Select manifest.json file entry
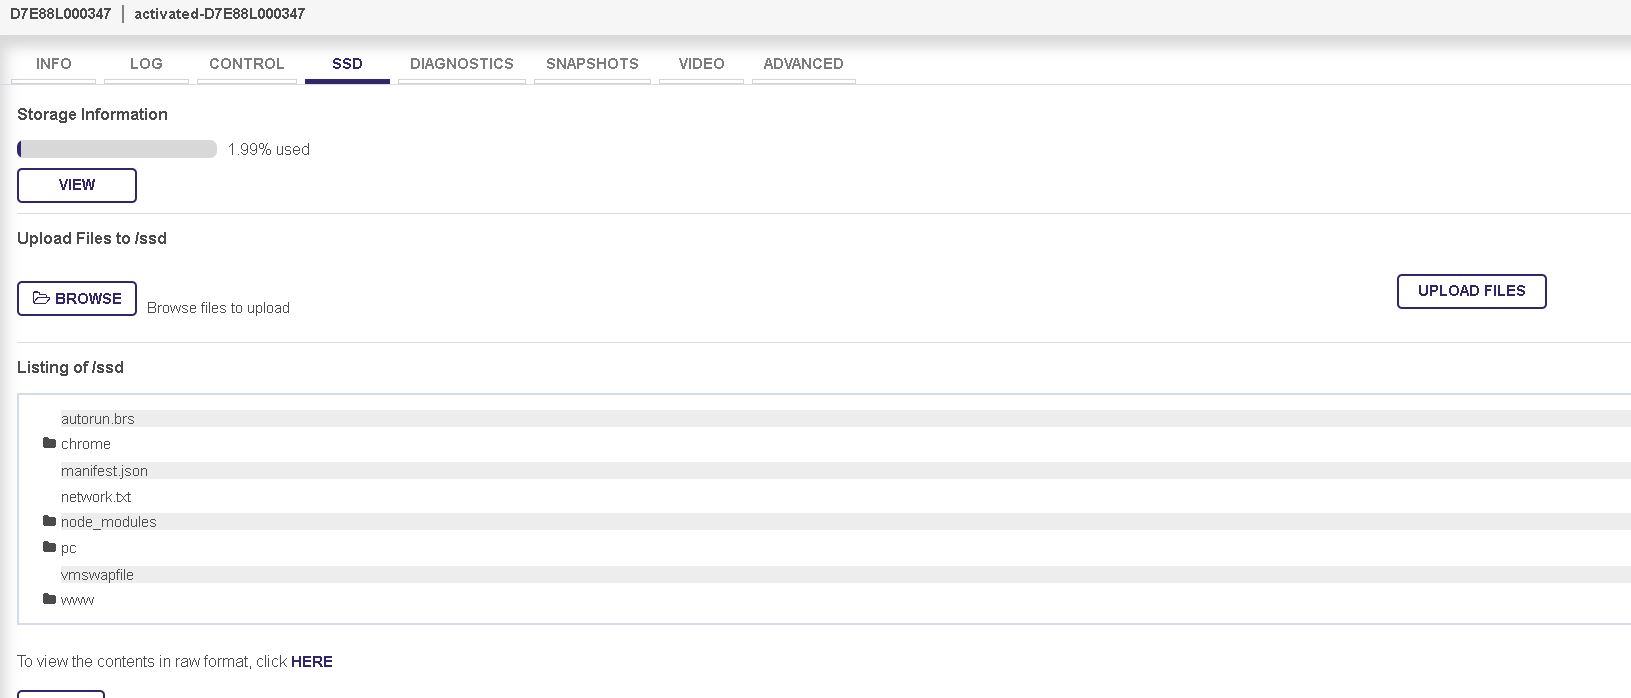Image resolution: width=1631 pixels, height=698 pixels. (104, 471)
